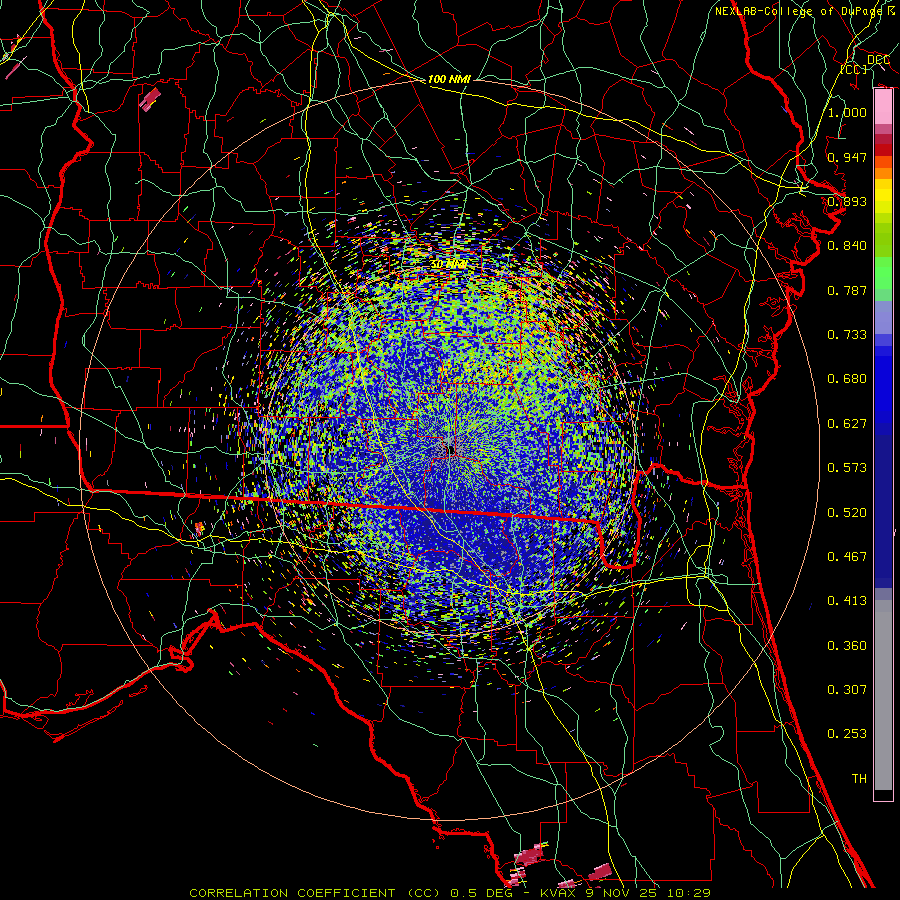Click the "(CC)" label above the scale

[854, 69]
